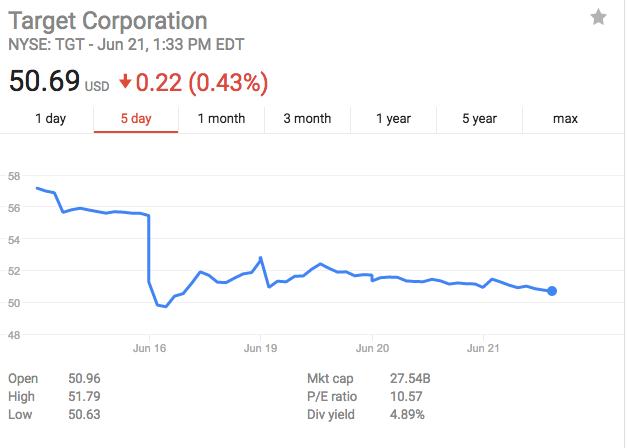Select the Jun 20 date marker

372,348
